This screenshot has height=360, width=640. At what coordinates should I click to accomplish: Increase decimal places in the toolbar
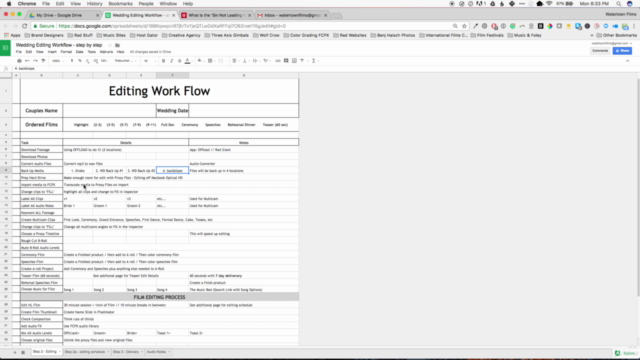tap(96, 61)
